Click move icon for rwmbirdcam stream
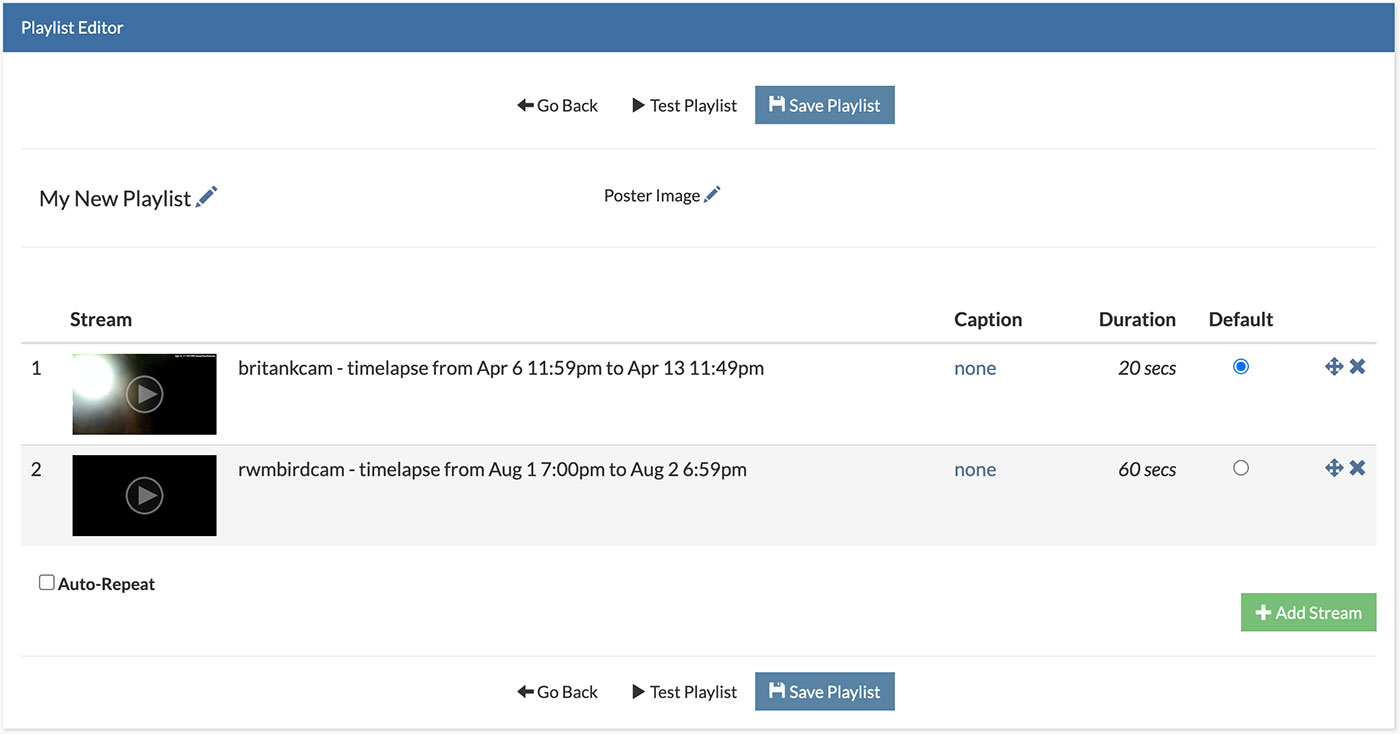The image size is (1400, 734). pos(1333,468)
